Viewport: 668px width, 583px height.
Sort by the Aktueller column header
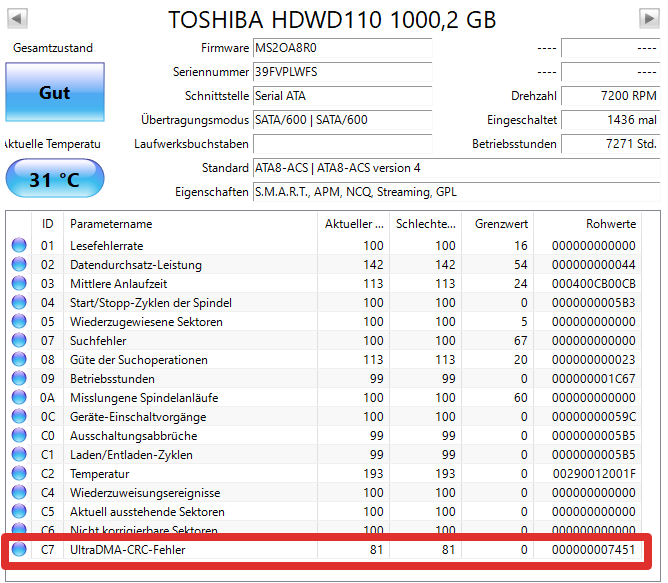click(354, 224)
